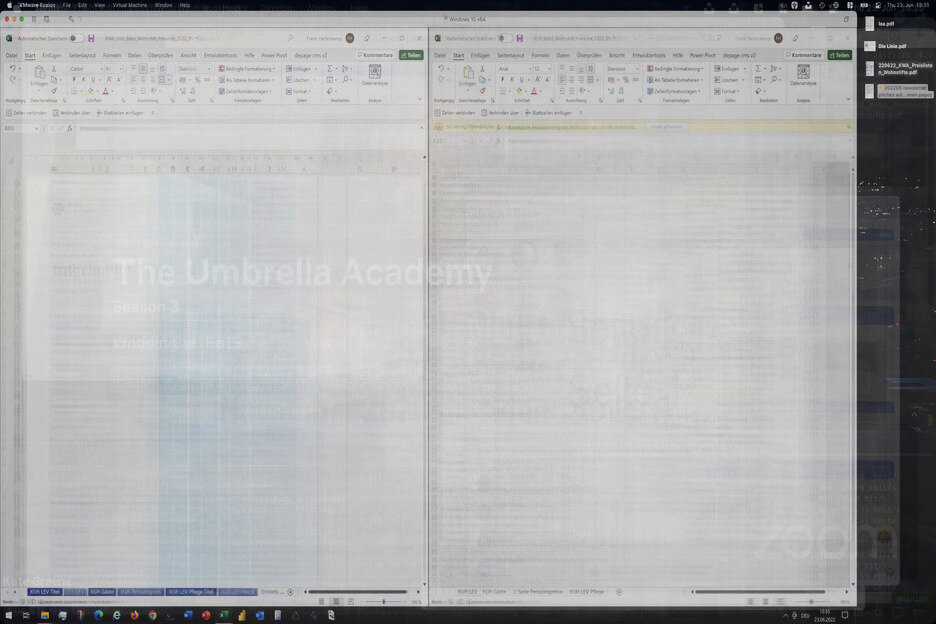Open the Entwicklertools tab in right Excel window

[x=649, y=56]
